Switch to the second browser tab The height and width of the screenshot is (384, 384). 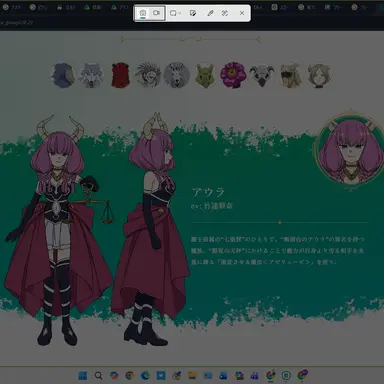pyautogui.click(x=39, y=7)
